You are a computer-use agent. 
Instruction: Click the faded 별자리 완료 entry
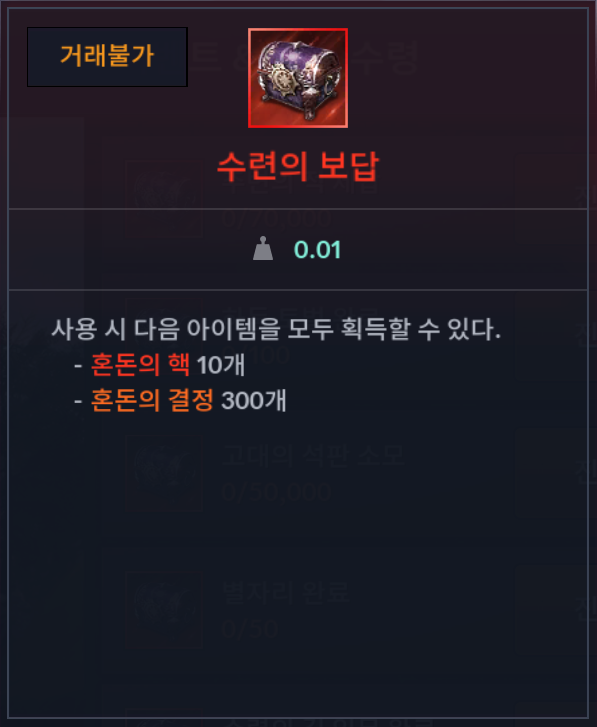pos(286,592)
